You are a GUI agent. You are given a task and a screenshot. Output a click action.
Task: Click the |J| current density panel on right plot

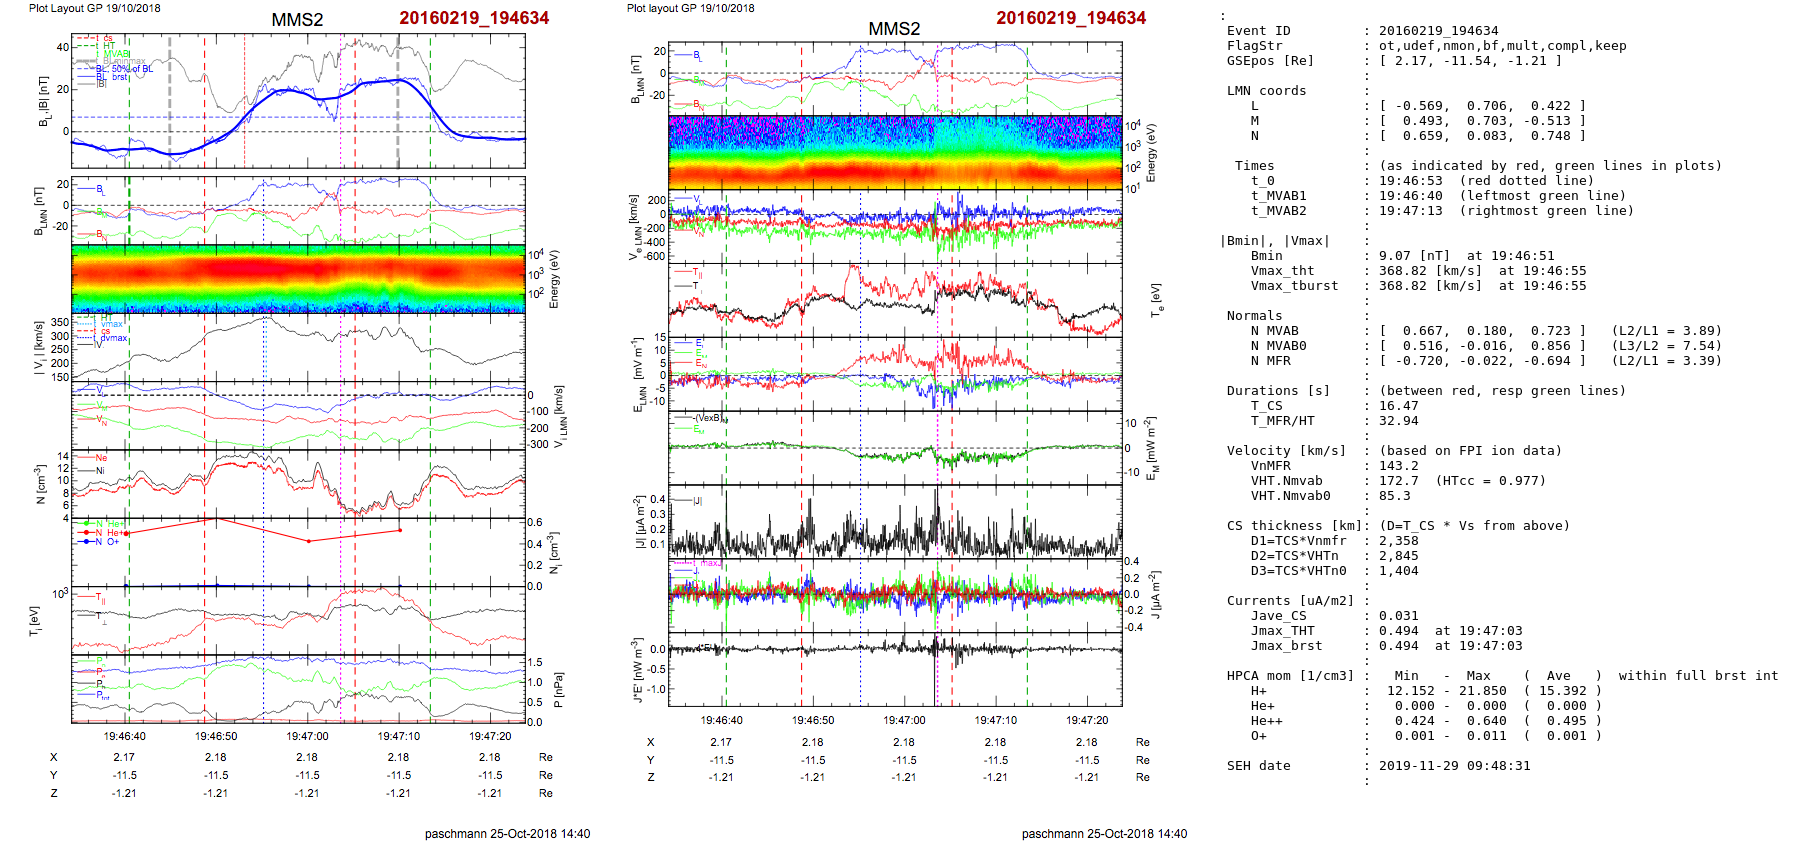click(x=895, y=521)
